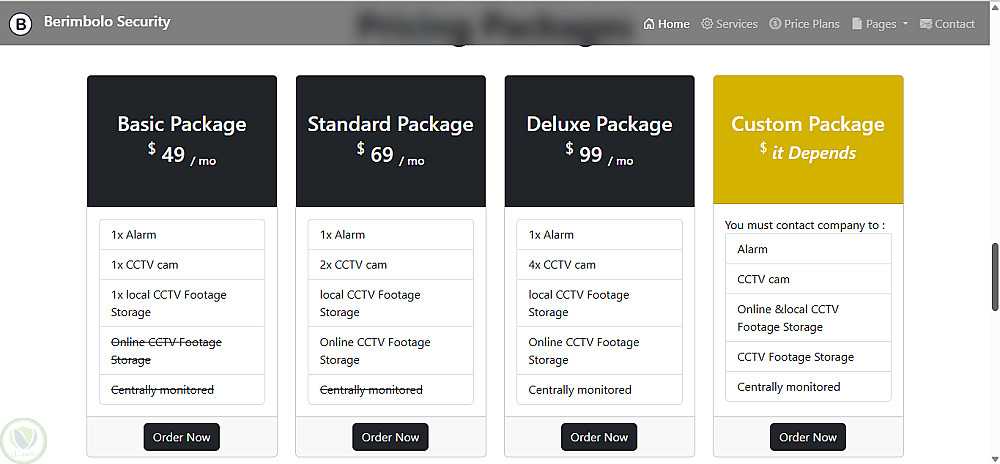Order the Custom Package now
Screen dimensions: 1000x464
point(808,437)
